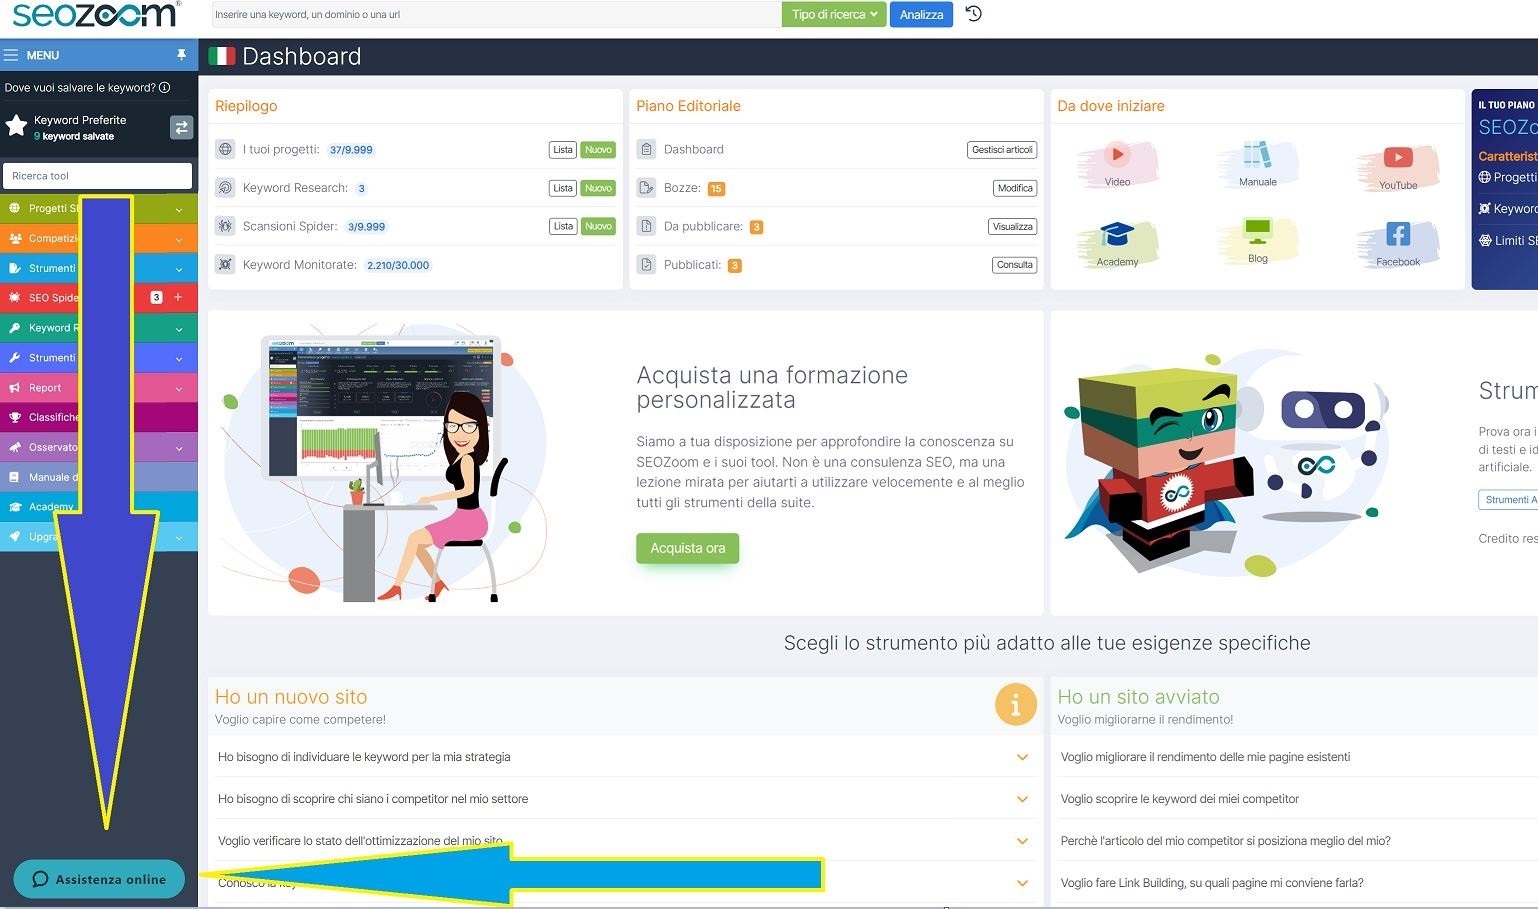
Task: Click the Lista button for Scansioni Spider
Action: tap(563, 226)
